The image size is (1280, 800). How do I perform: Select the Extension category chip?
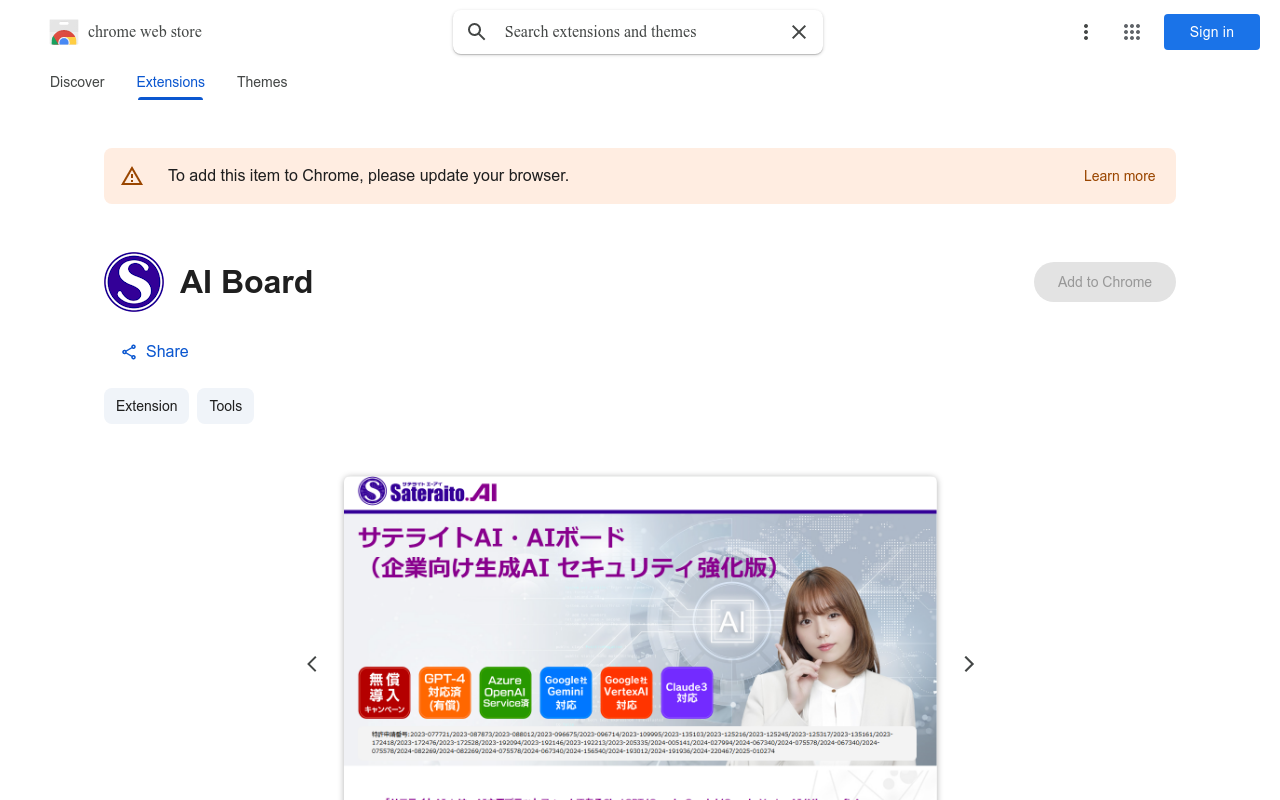tap(146, 406)
